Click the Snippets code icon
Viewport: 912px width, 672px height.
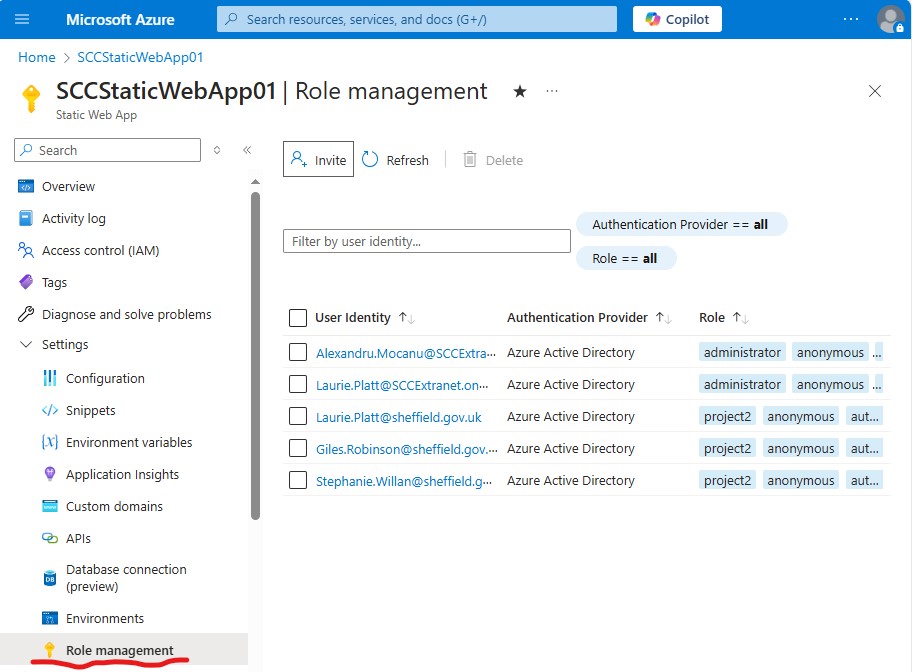coord(50,410)
